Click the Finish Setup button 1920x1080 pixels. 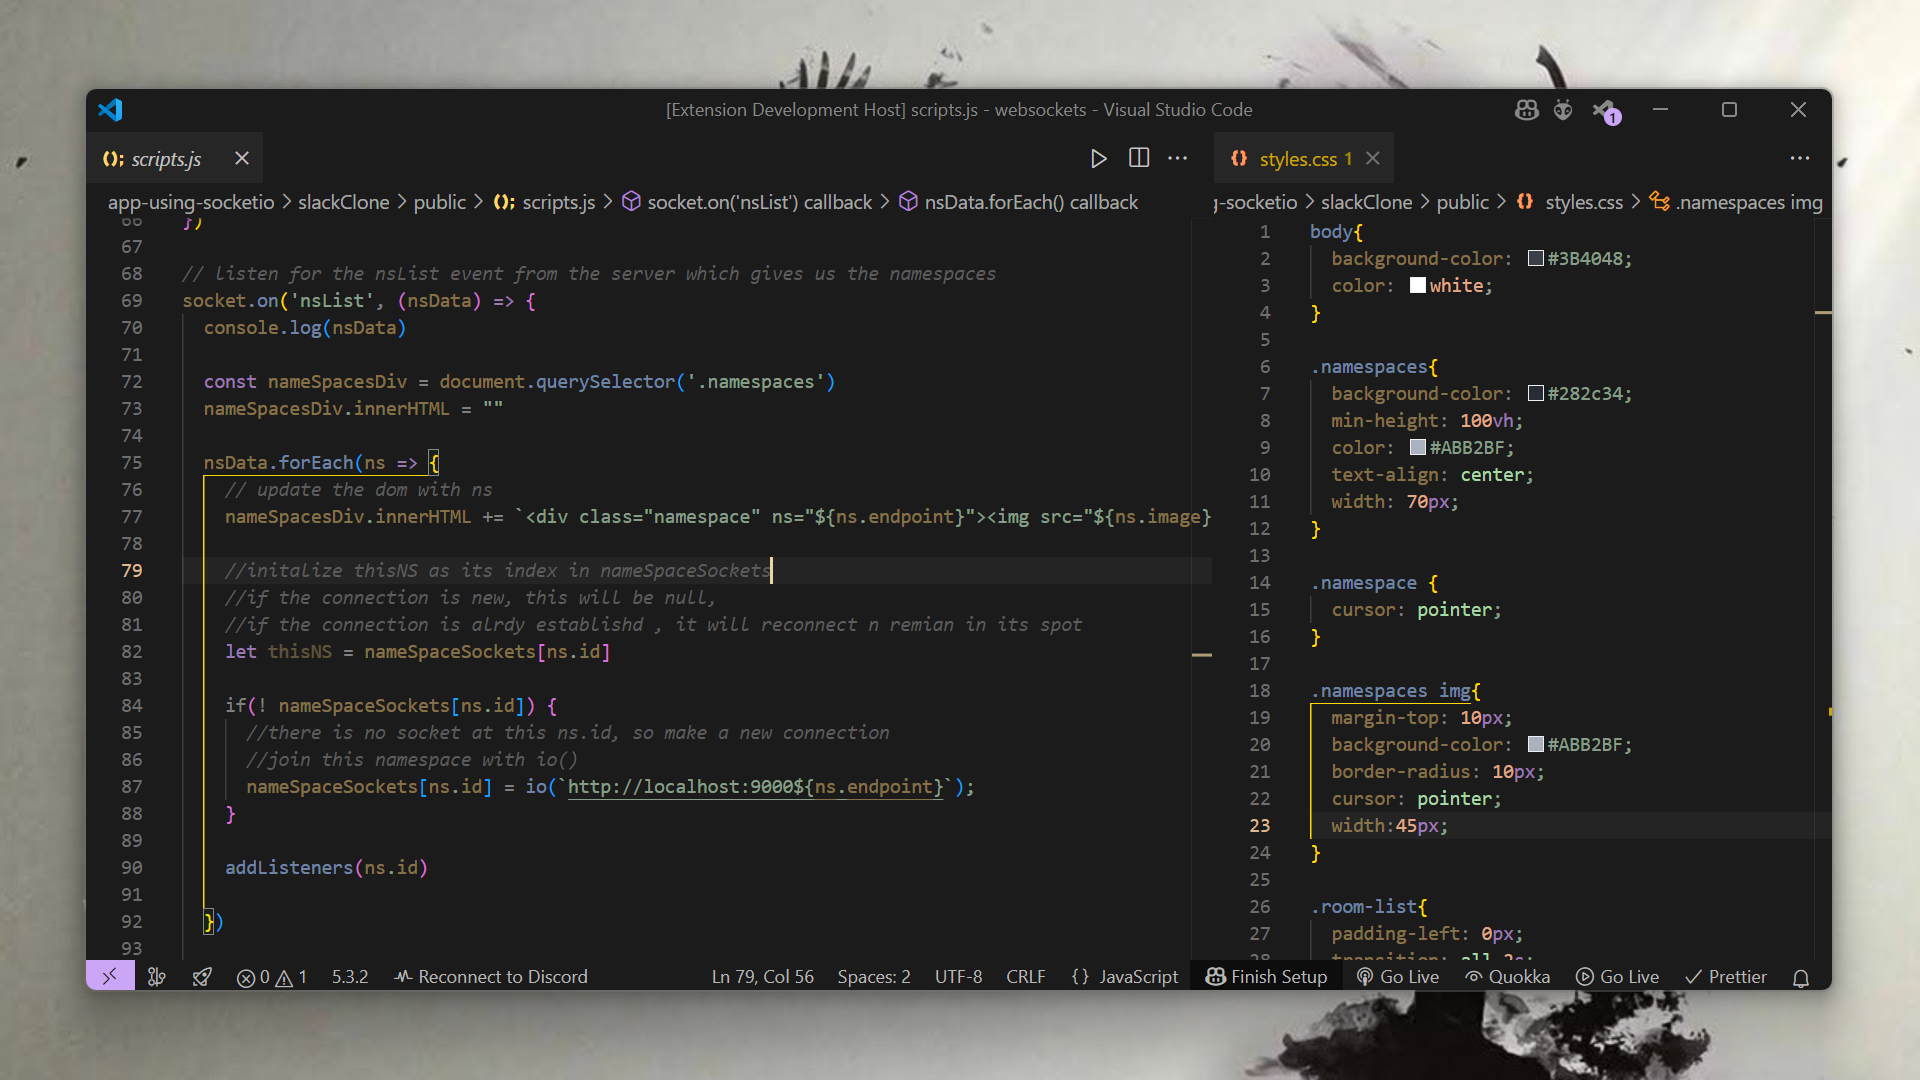click(x=1267, y=977)
